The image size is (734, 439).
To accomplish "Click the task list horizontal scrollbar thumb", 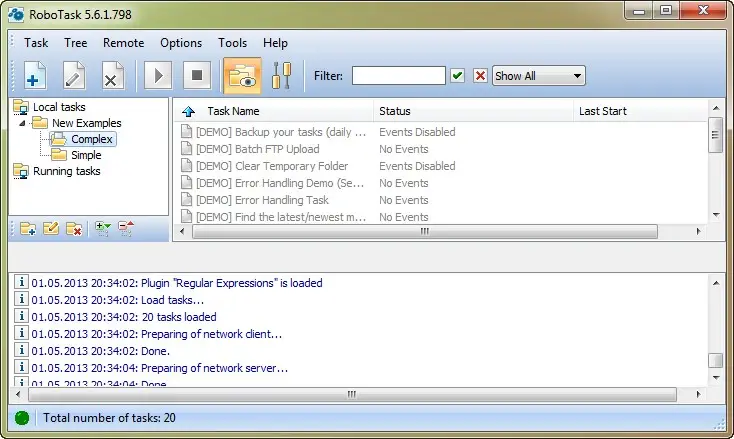I will pos(425,231).
